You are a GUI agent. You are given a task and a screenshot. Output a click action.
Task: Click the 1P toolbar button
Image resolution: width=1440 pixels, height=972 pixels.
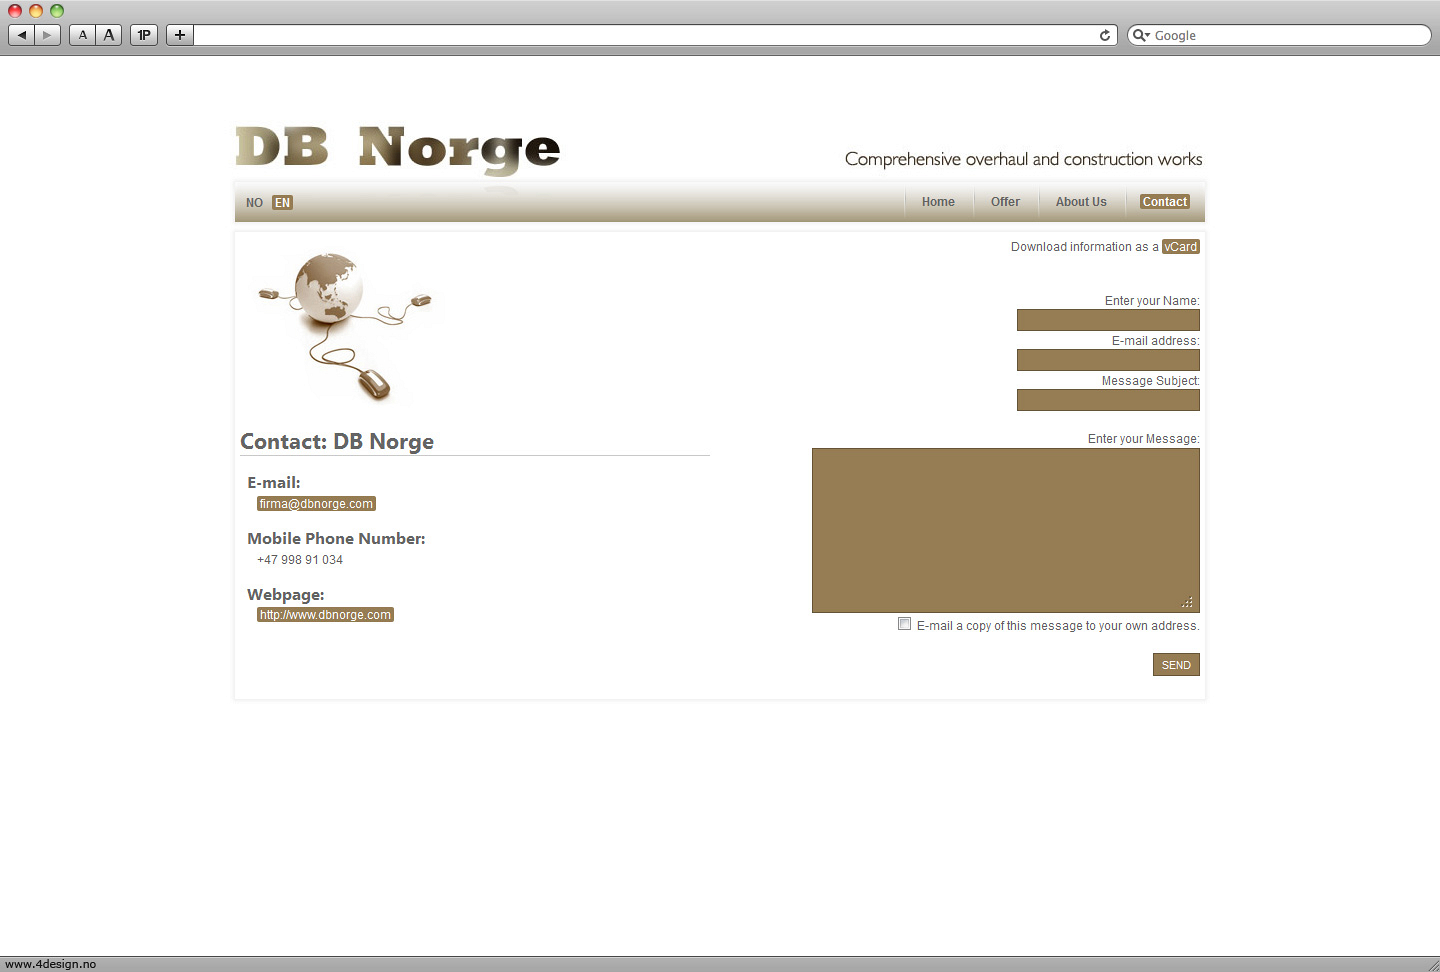pos(144,35)
